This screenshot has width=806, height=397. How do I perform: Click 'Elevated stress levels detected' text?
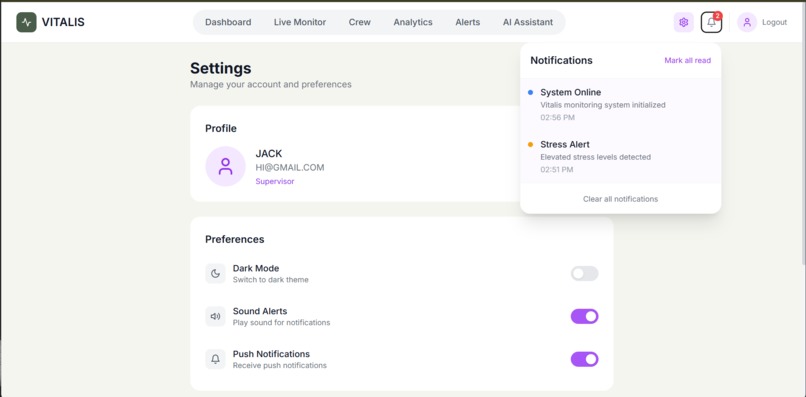point(595,157)
